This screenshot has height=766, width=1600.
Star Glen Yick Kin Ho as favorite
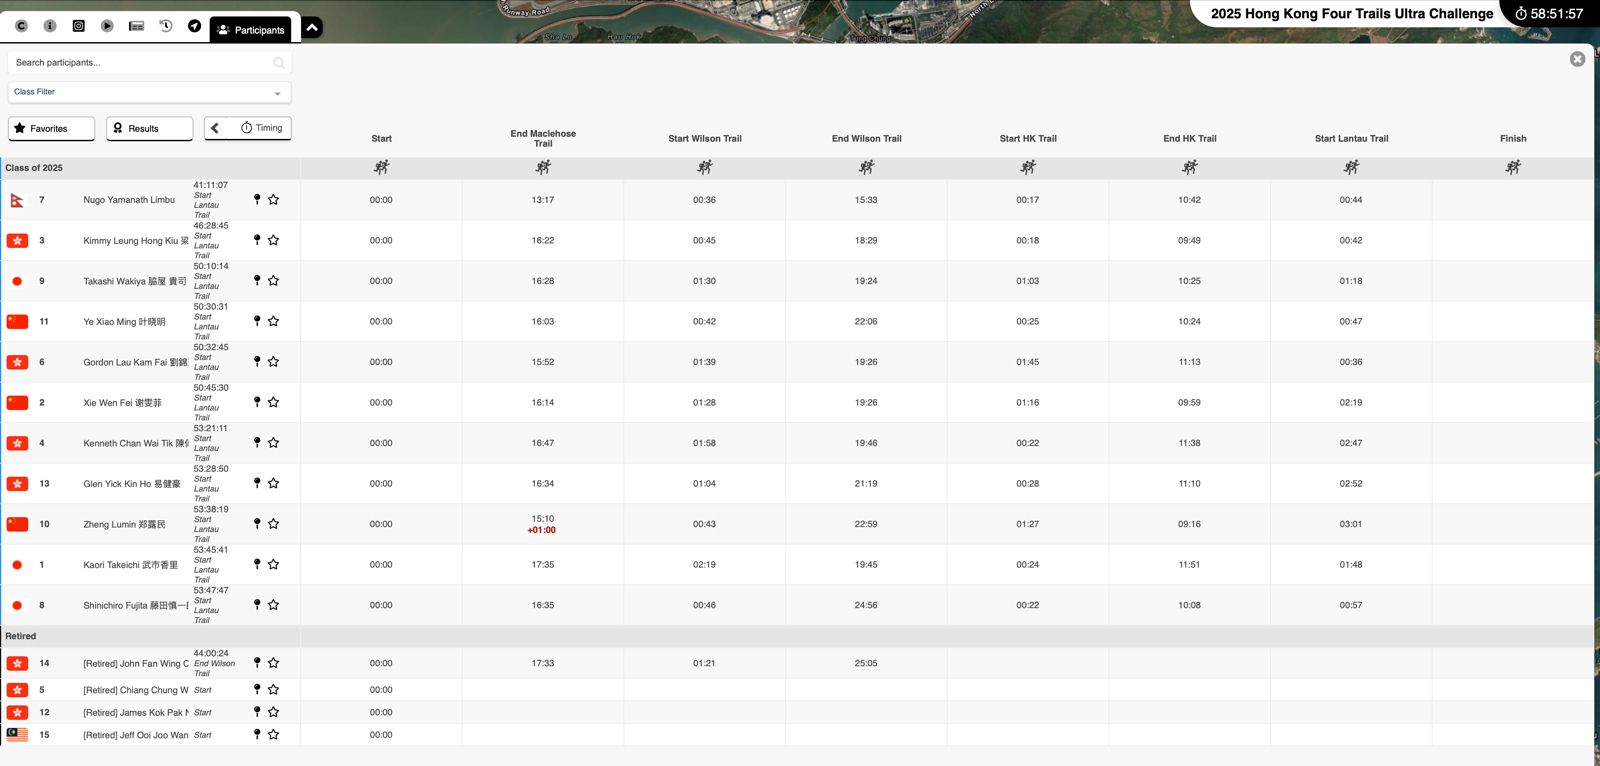(x=273, y=483)
